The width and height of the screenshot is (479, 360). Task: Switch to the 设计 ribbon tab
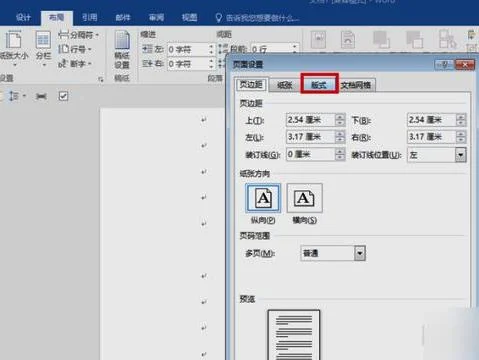click(x=23, y=17)
